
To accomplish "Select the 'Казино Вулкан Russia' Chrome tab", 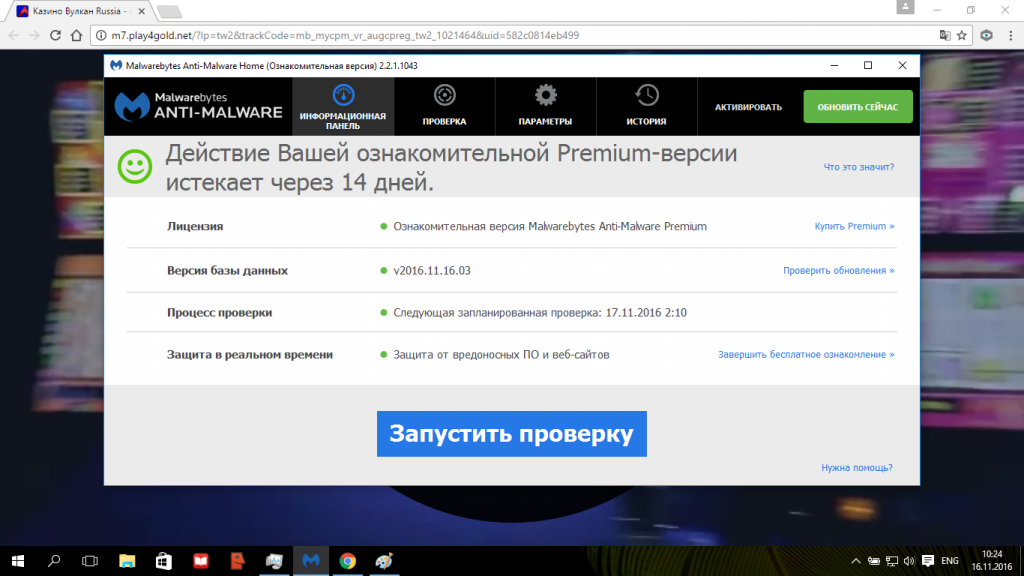I will coord(80,11).
